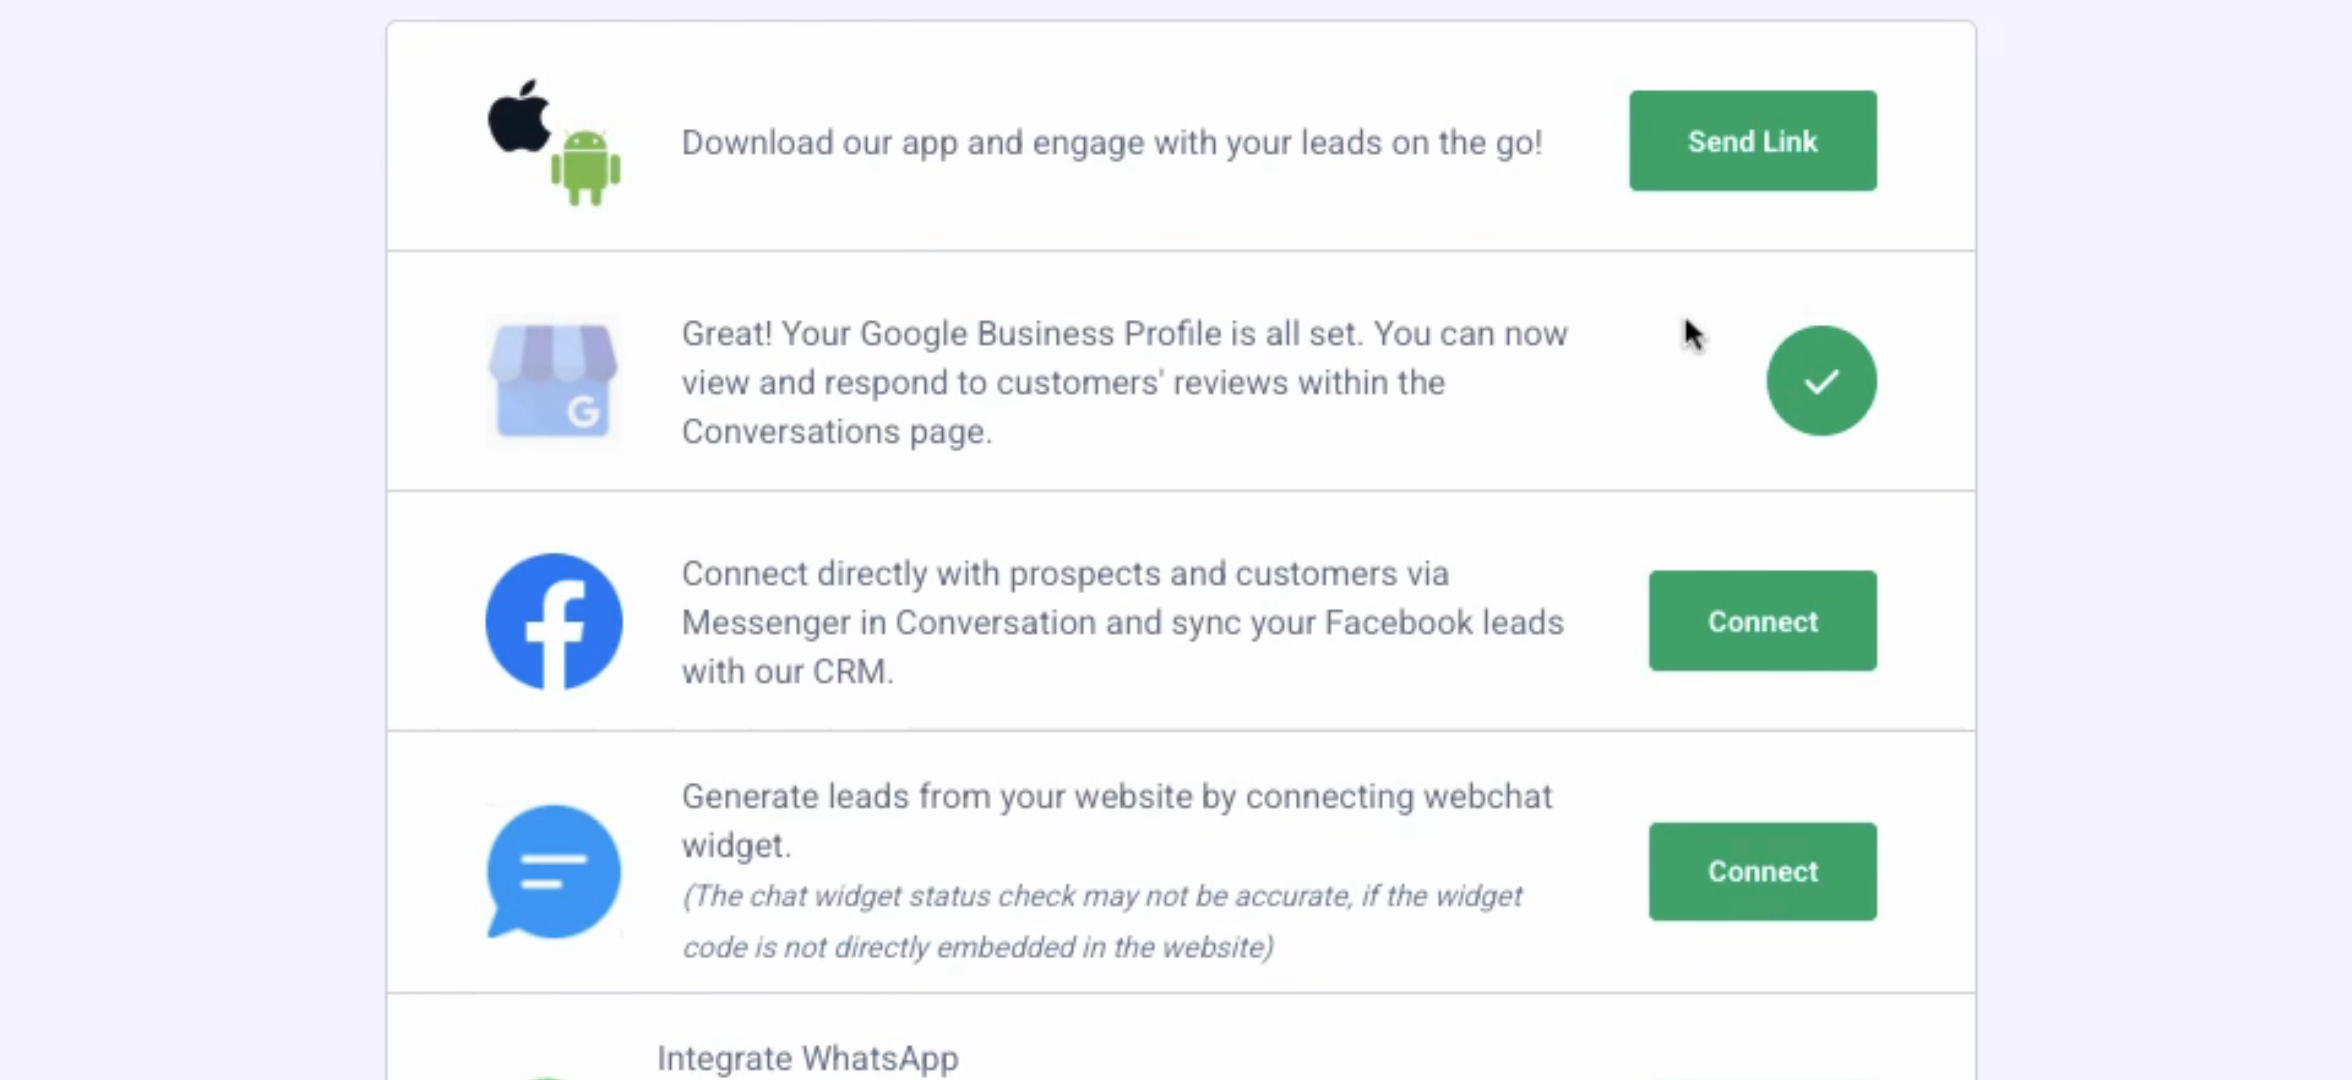Click the "code is not directly embedded" line

point(977,947)
